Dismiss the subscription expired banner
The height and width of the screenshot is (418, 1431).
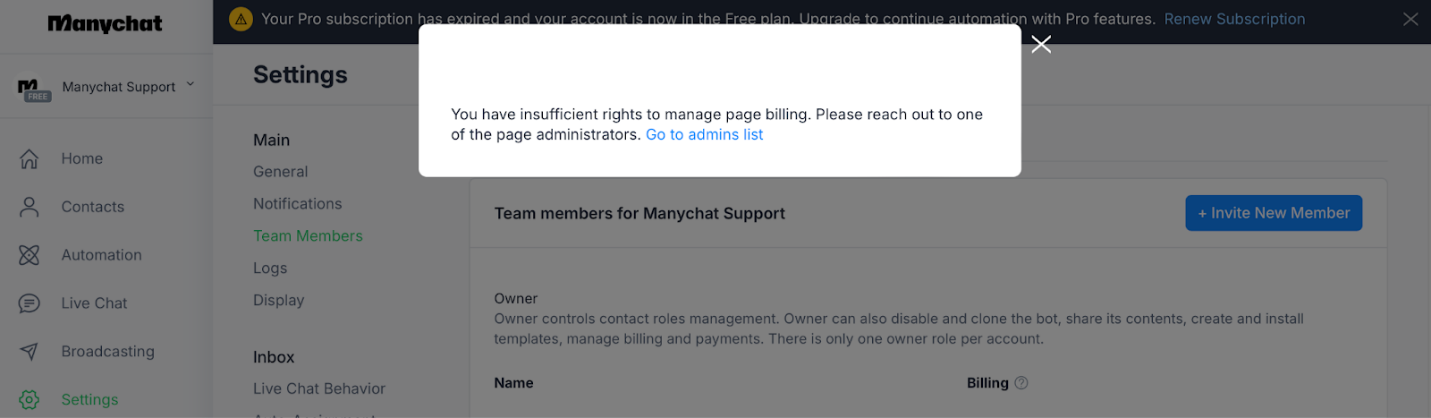[1410, 19]
